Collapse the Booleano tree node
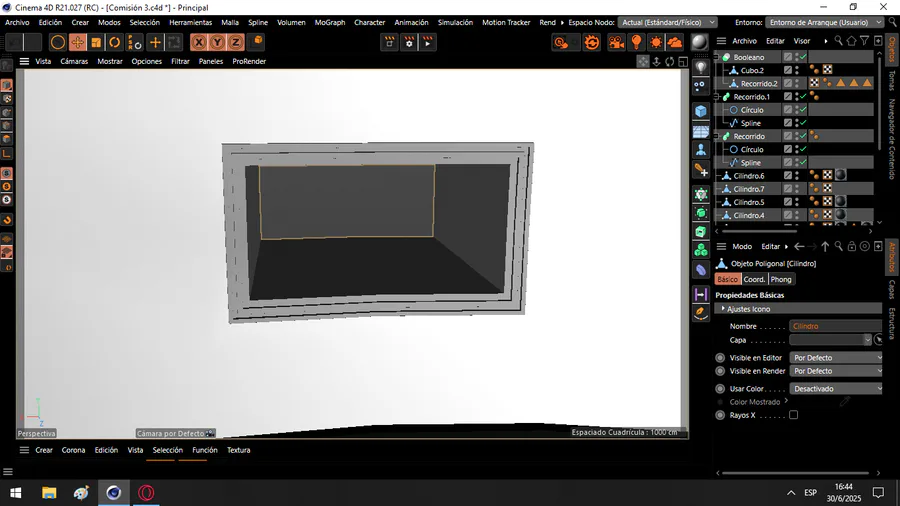Image resolution: width=900 pixels, height=506 pixels. pyautogui.click(x=717, y=57)
